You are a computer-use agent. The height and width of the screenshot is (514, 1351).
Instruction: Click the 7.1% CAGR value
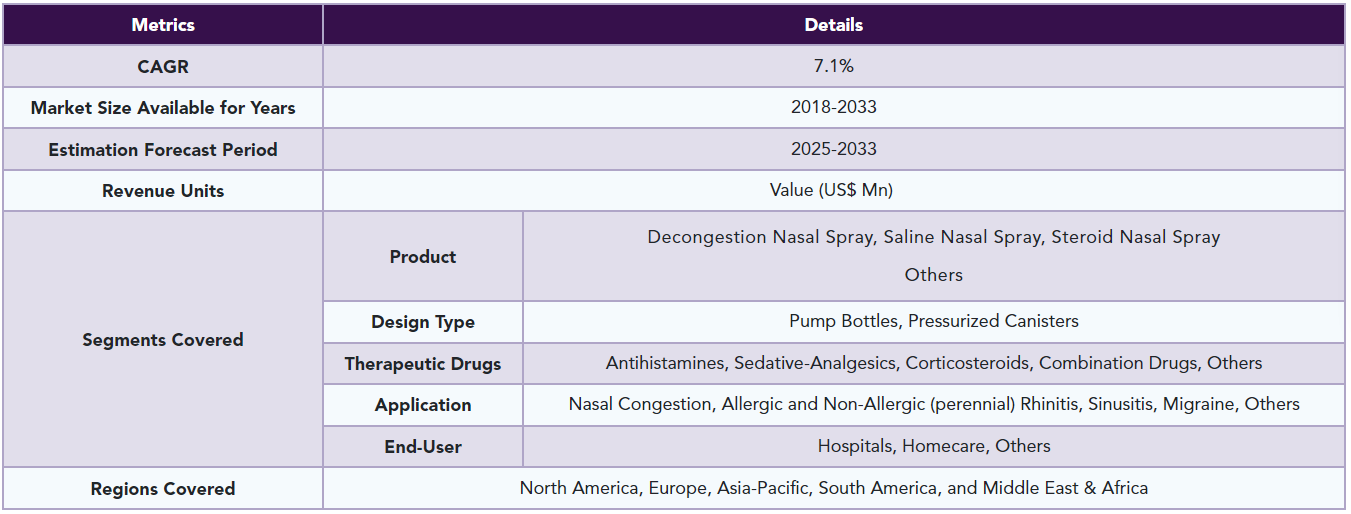click(x=834, y=67)
